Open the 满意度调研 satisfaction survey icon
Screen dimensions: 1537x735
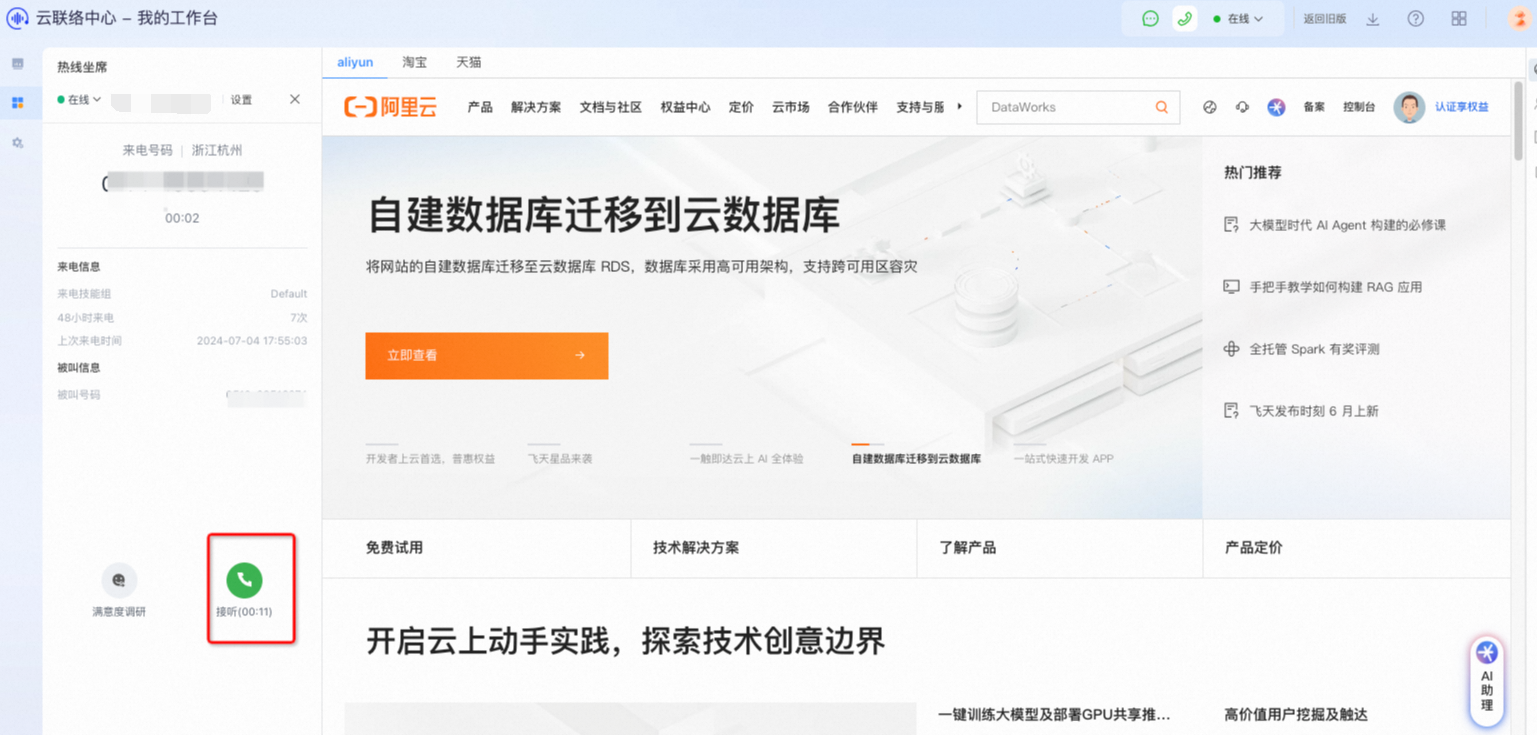(x=119, y=580)
